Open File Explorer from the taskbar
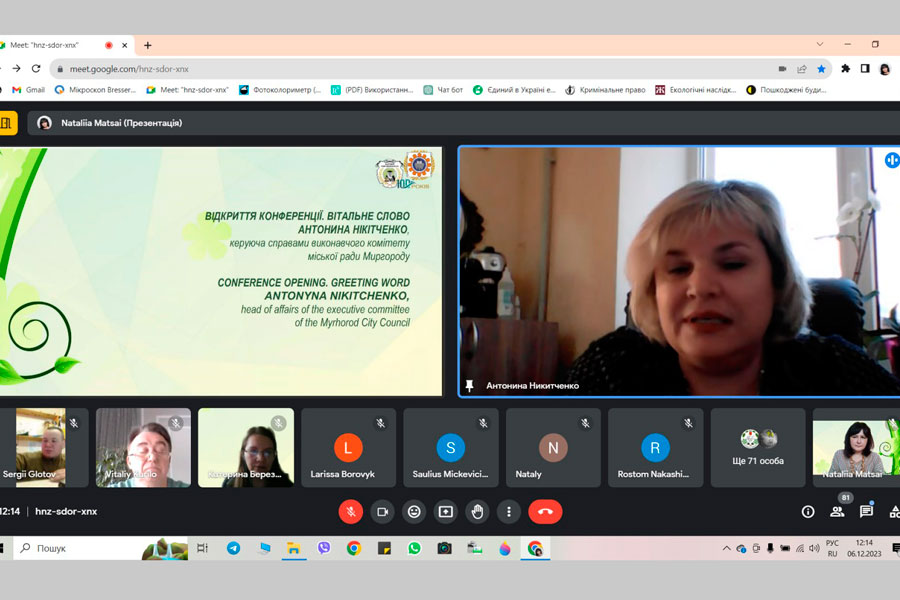This screenshot has height=600, width=900. (x=294, y=548)
